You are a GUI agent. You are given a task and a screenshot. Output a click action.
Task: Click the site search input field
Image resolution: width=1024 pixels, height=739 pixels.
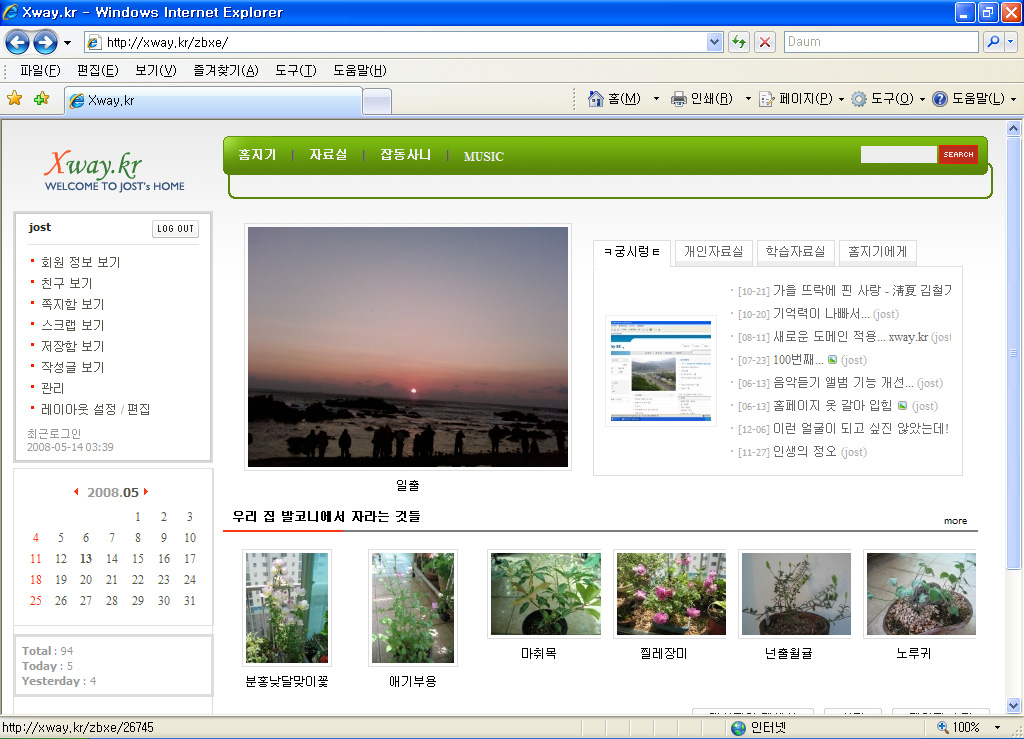coord(898,154)
